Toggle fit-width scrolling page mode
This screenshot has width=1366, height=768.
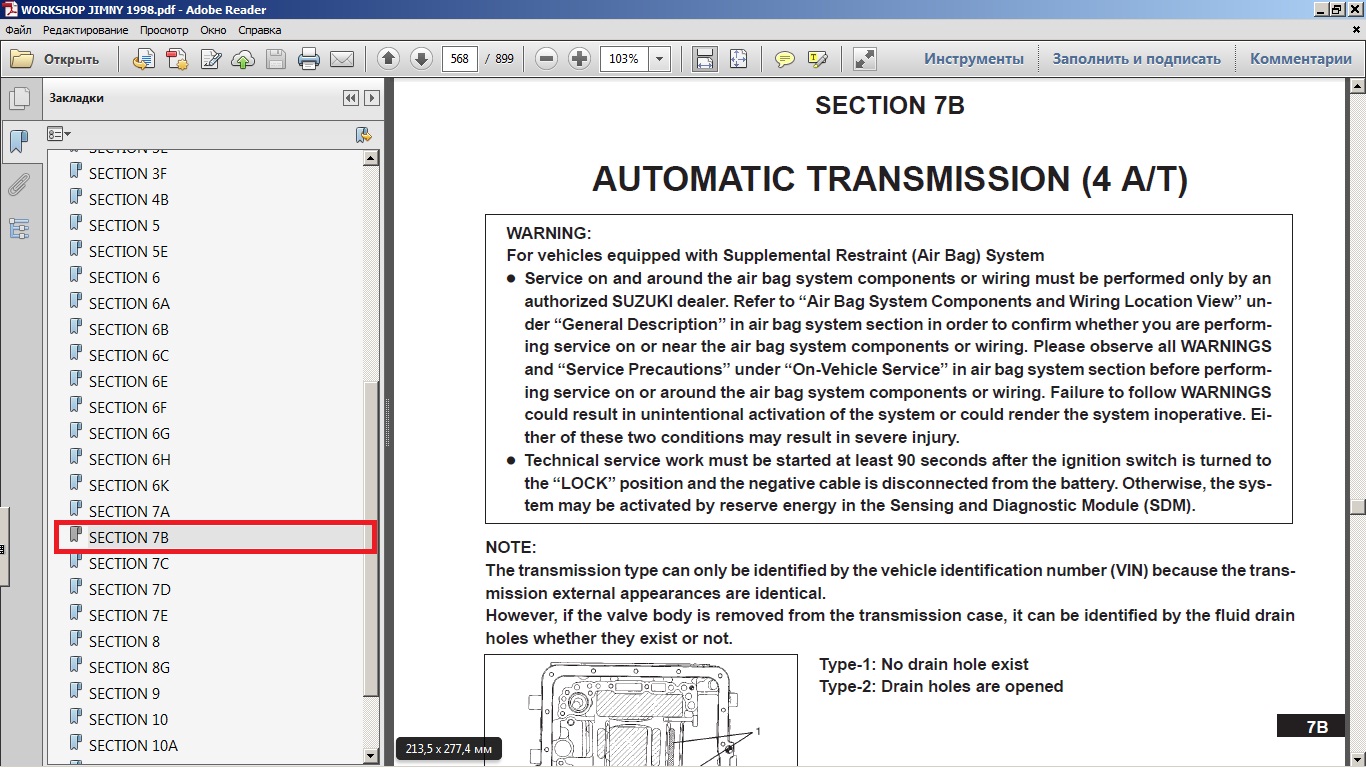pyautogui.click(x=705, y=59)
